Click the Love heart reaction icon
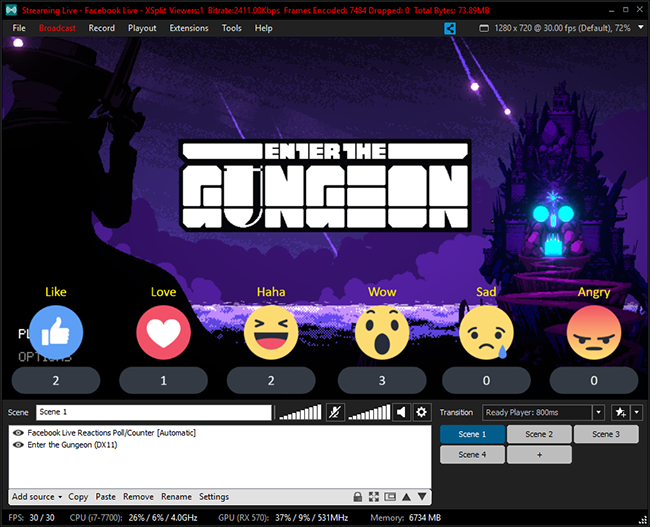The height and width of the screenshot is (527, 650). point(163,333)
